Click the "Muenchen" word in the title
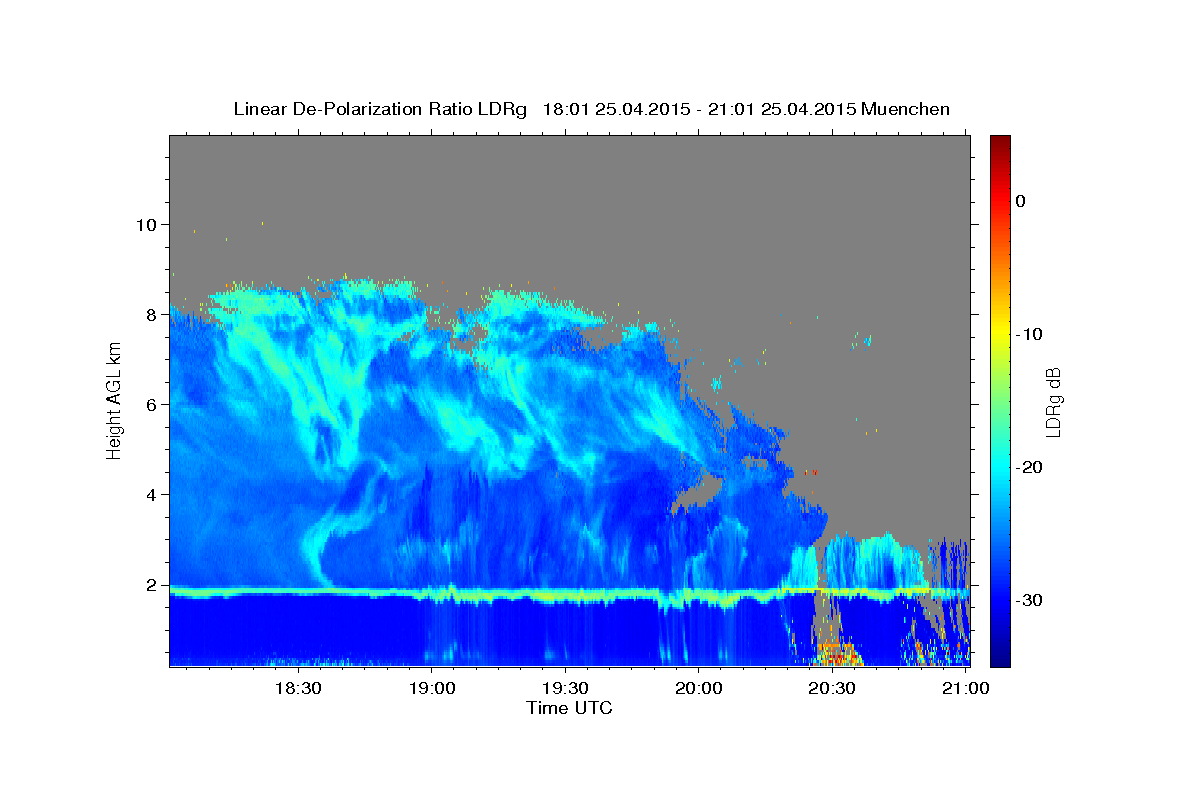Image resolution: width=1200 pixels, height=800 pixels. pos(906,109)
